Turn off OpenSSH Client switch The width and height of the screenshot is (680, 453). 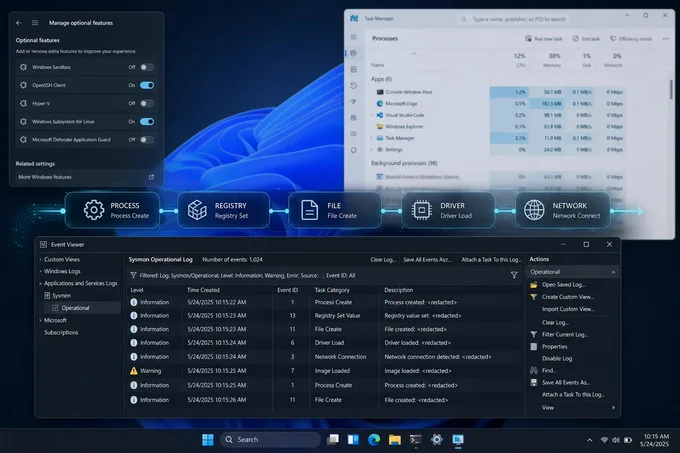[147, 85]
